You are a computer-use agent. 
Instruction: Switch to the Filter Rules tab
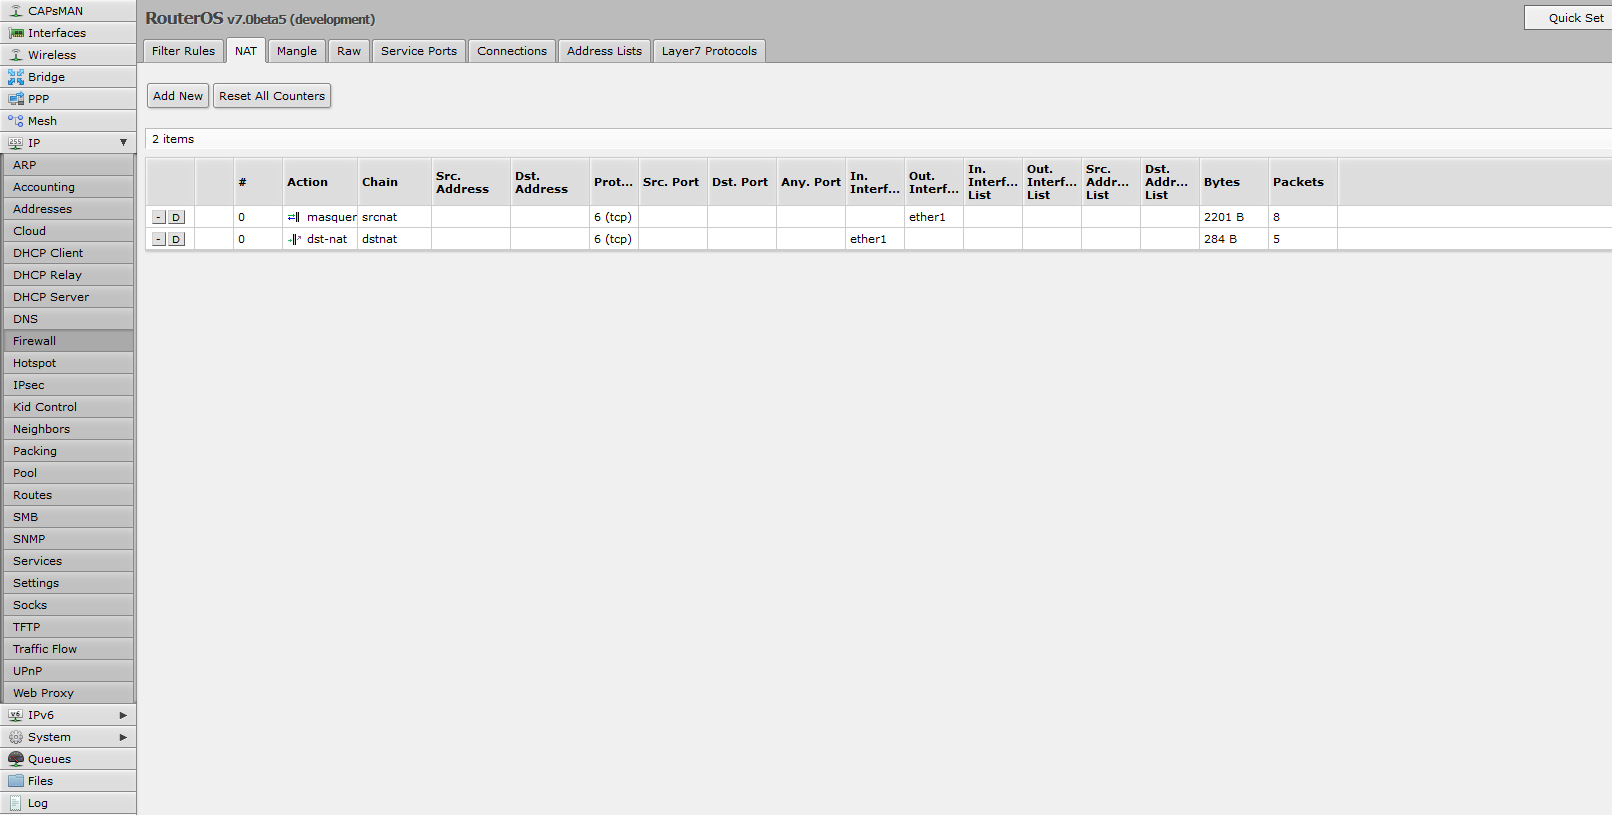coord(183,51)
